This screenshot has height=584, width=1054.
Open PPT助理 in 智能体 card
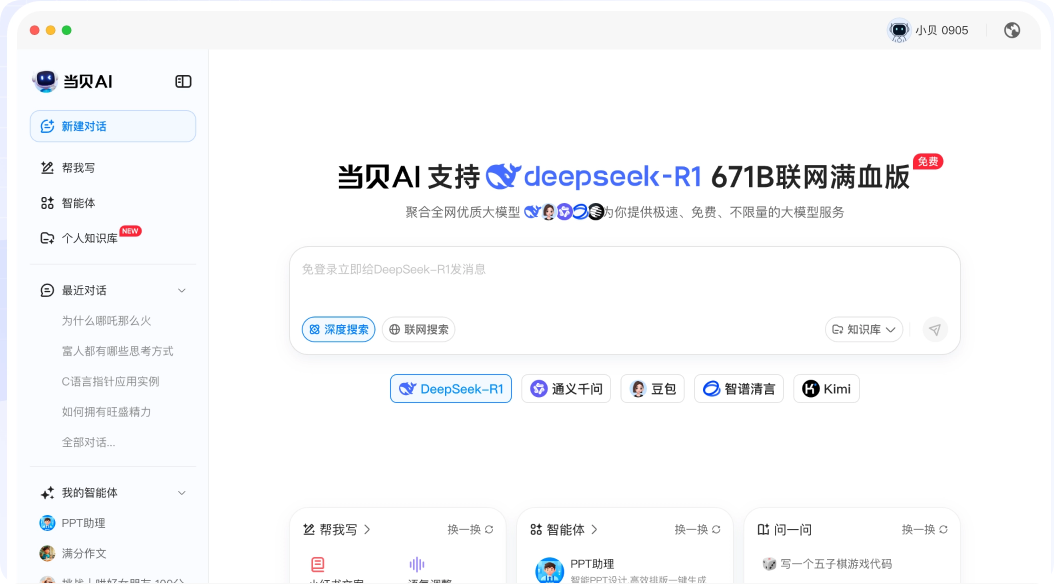pyautogui.click(x=621, y=570)
